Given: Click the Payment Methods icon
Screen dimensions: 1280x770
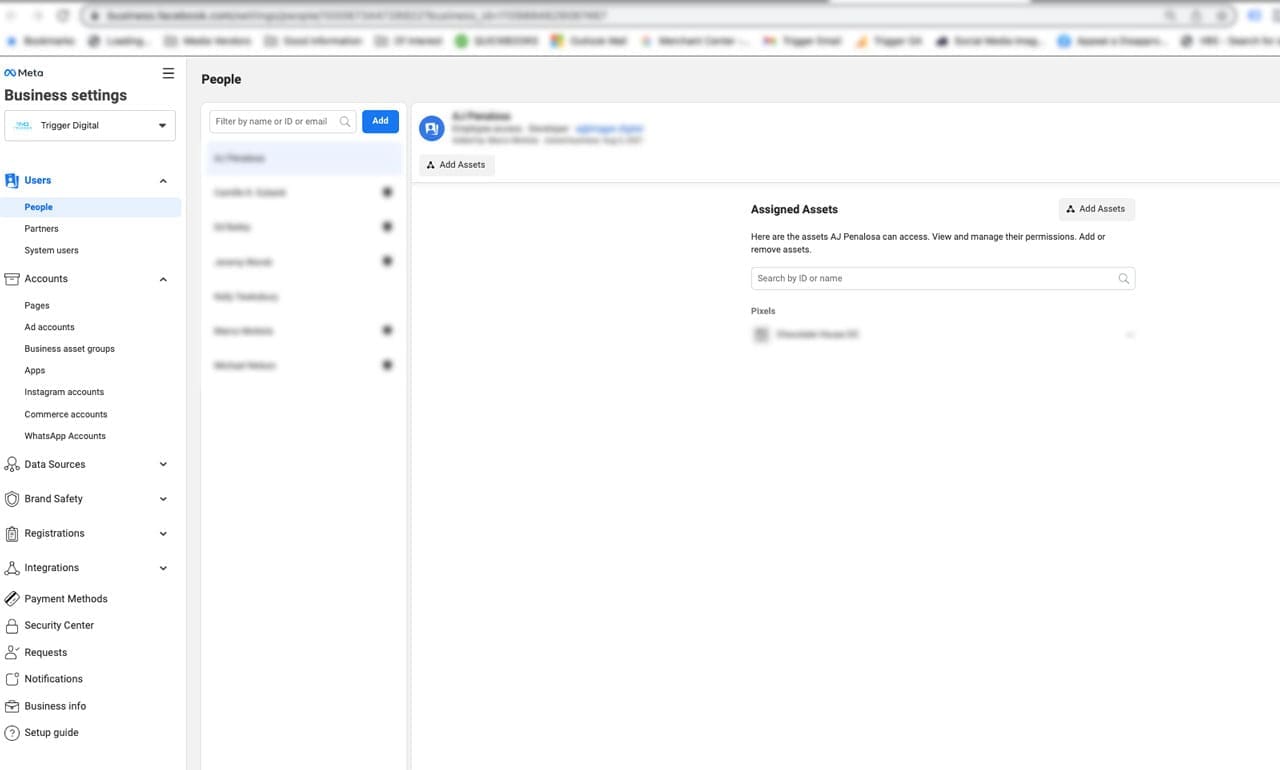Looking at the screenshot, I should pyautogui.click(x=11, y=598).
